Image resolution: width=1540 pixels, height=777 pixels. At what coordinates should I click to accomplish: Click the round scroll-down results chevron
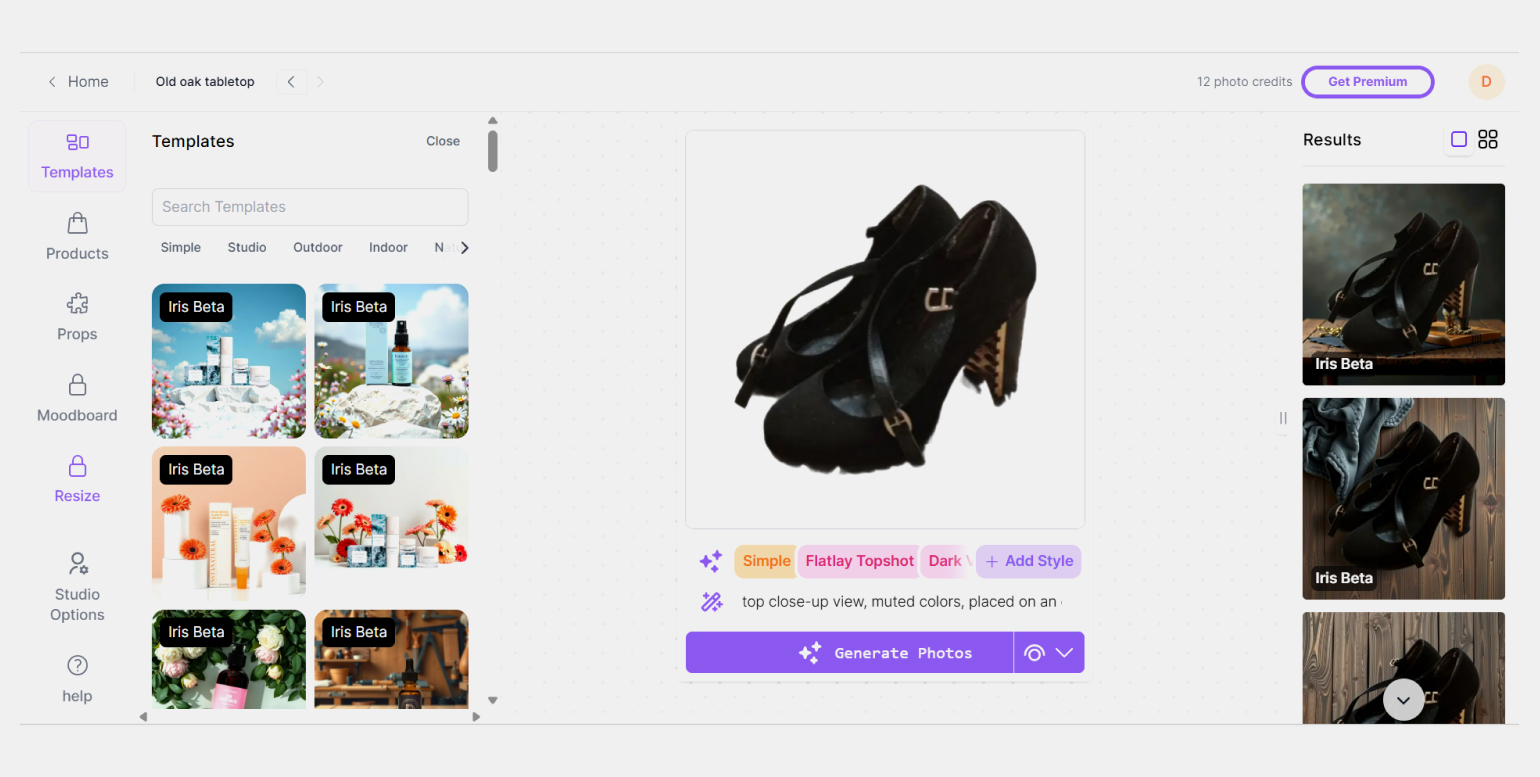1403,700
